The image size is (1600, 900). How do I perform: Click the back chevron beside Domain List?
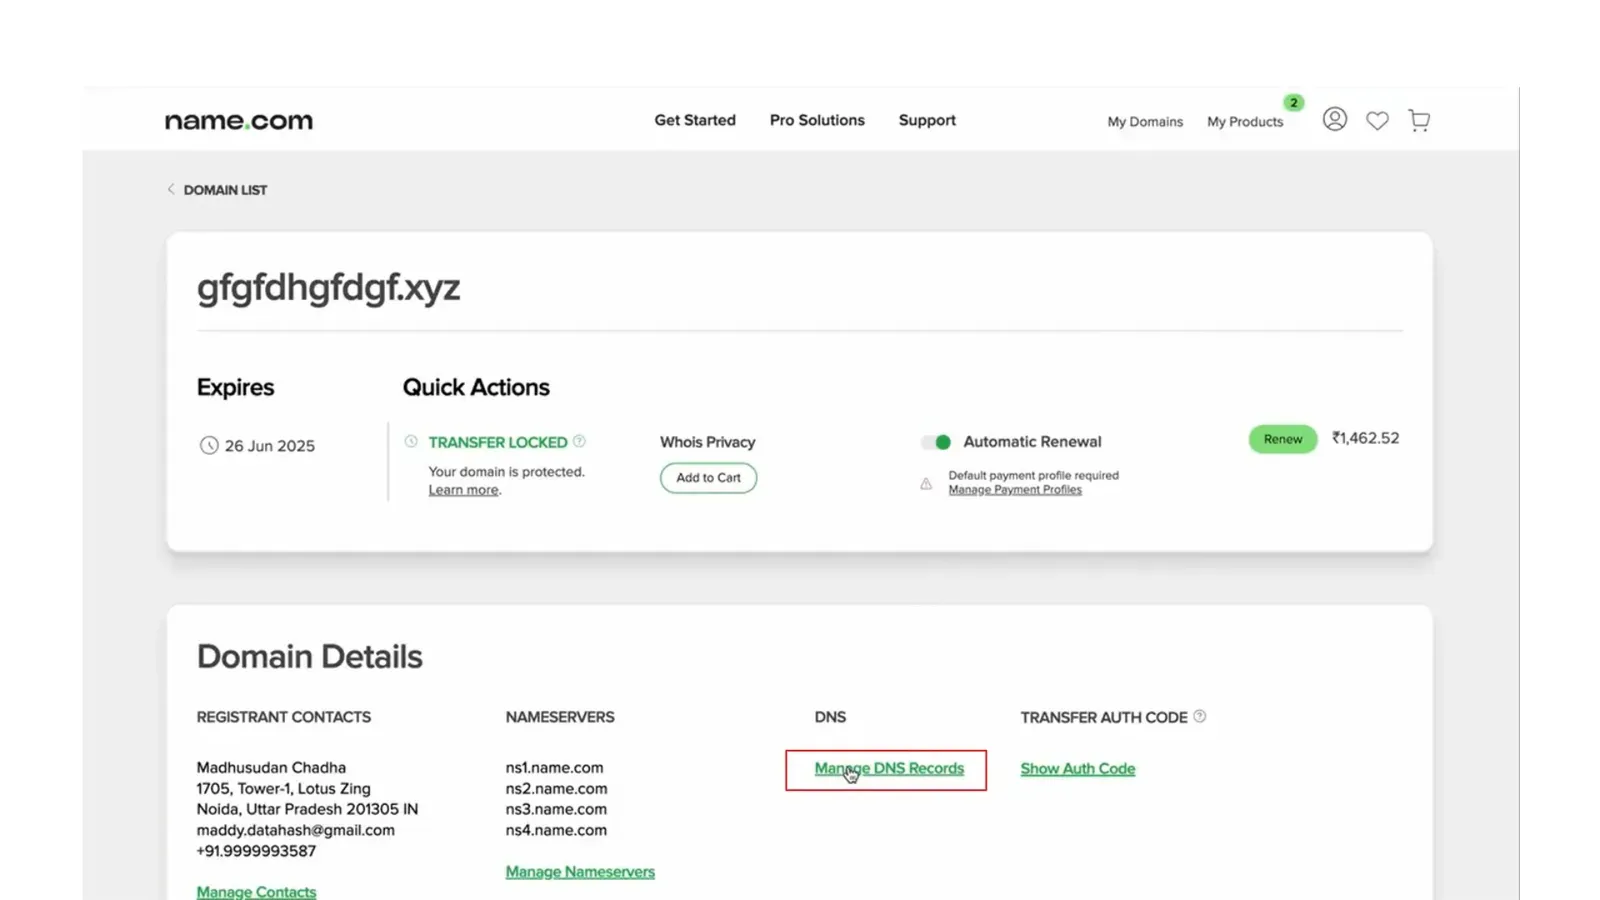click(171, 189)
